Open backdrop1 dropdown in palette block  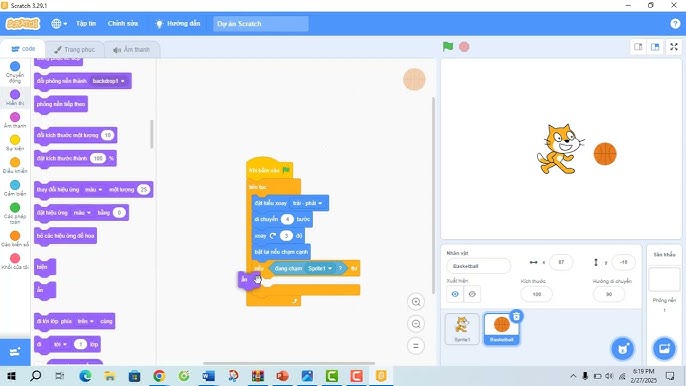[109, 81]
